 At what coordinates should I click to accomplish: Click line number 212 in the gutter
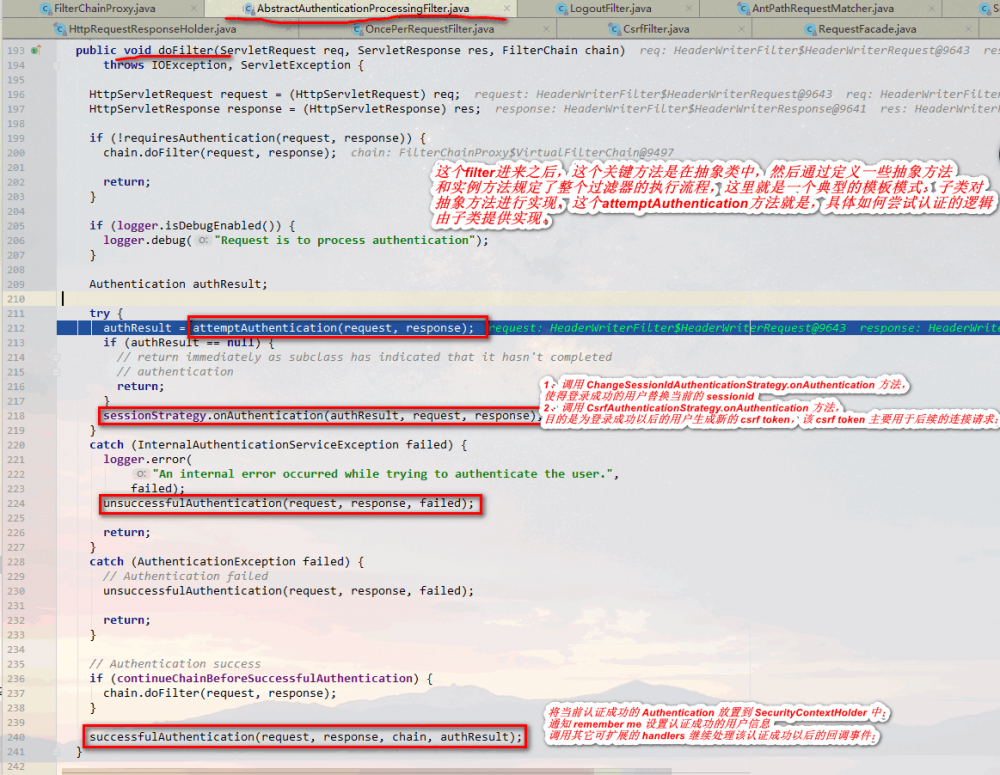pos(16,328)
